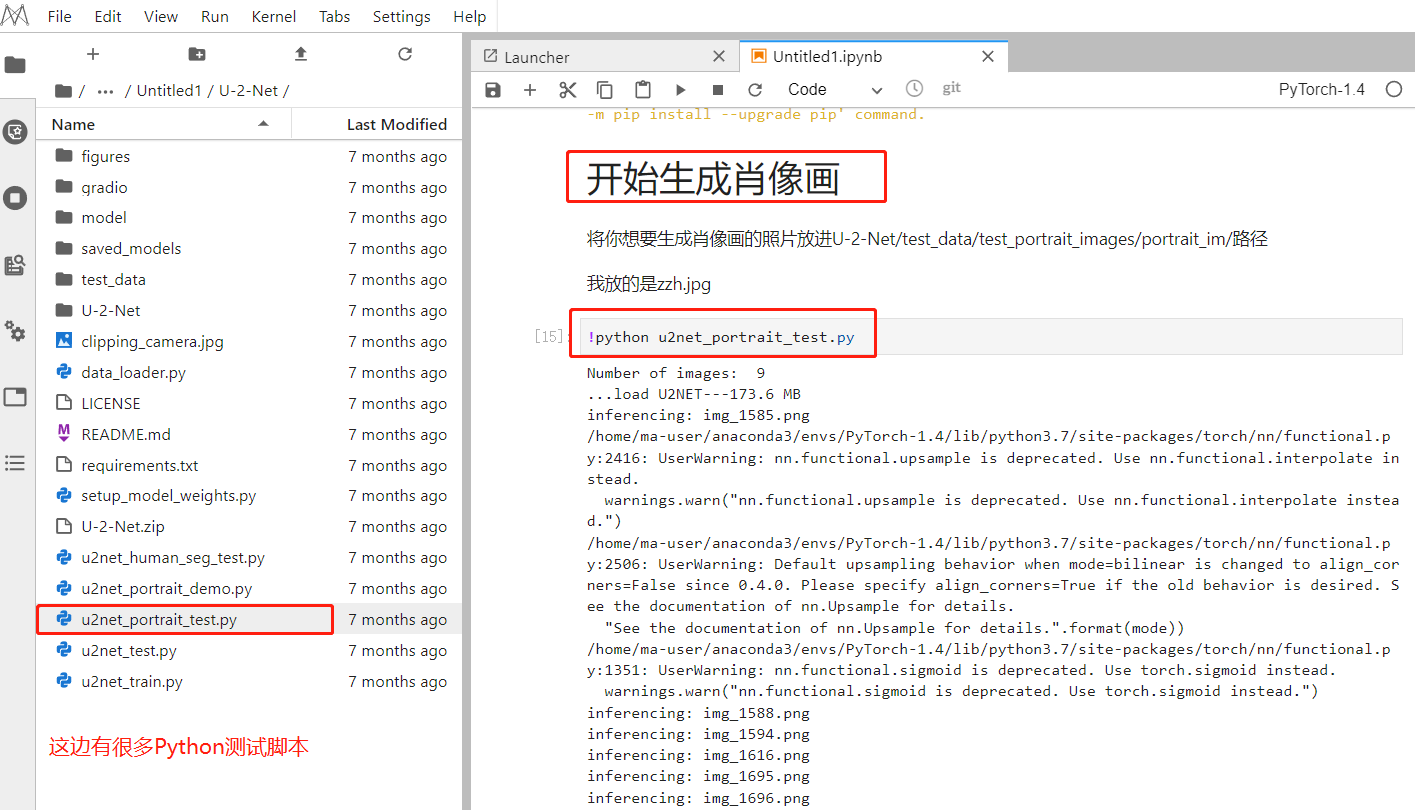Image resolution: width=1415 pixels, height=810 pixels.
Task: Select the test_data folder
Action: [x=250, y=280]
